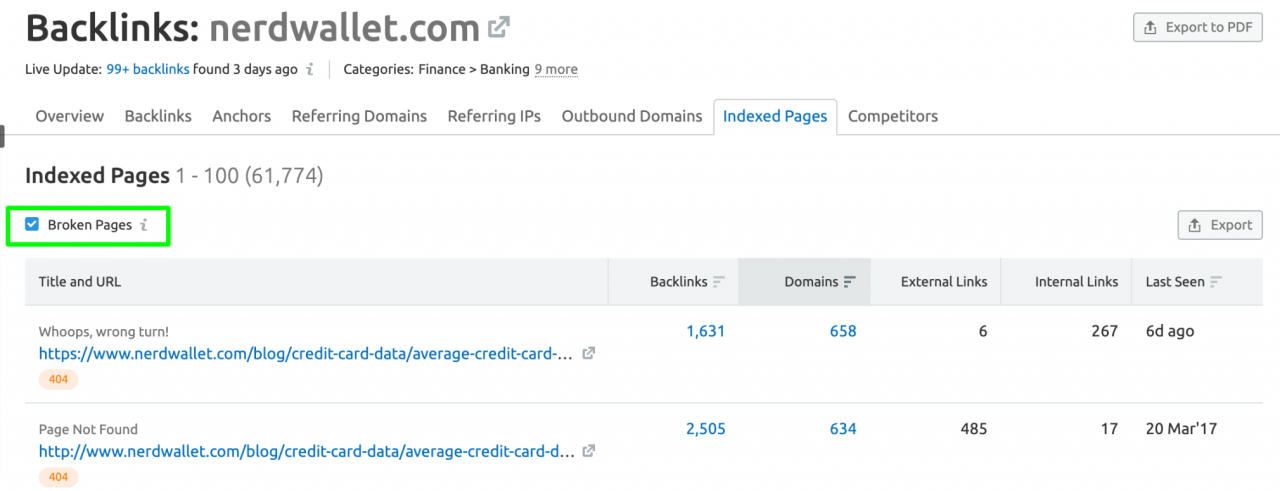Open the https nerdwallet average-credit-card URL link
1280x491 pixels.
coord(307,353)
